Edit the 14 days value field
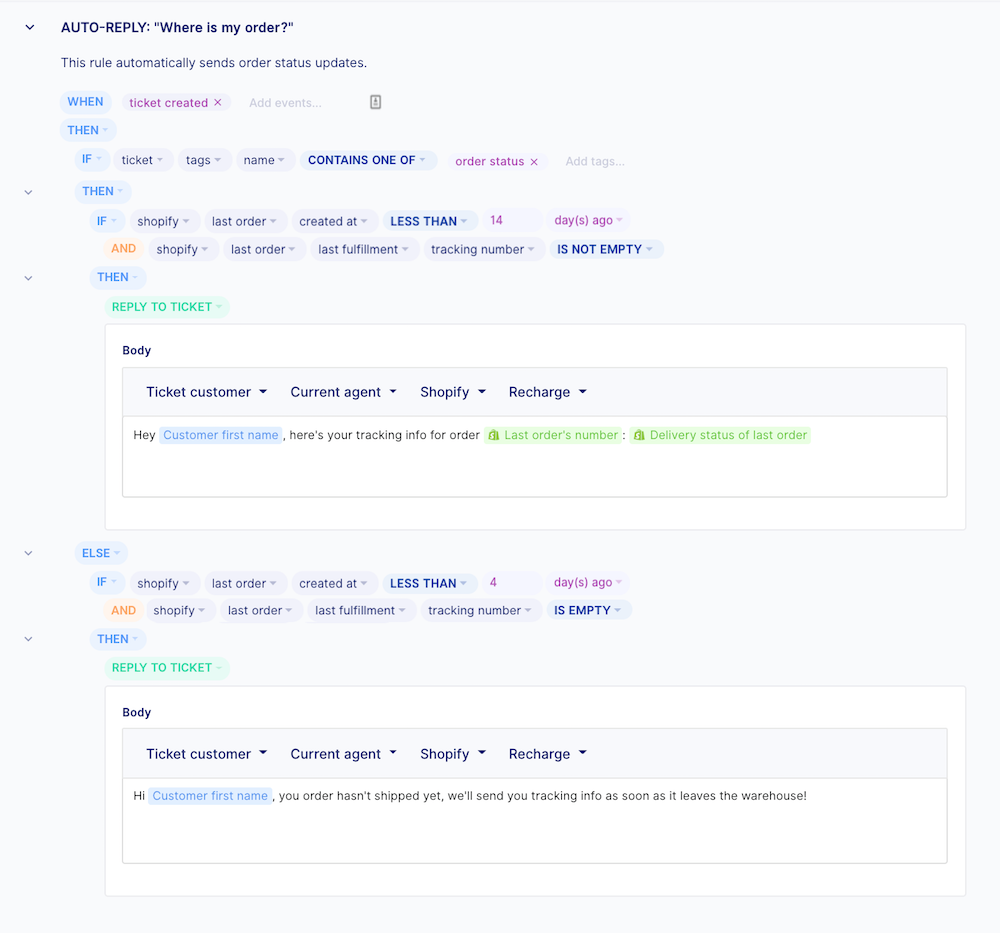The height and width of the screenshot is (933, 1000). (512, 221)
